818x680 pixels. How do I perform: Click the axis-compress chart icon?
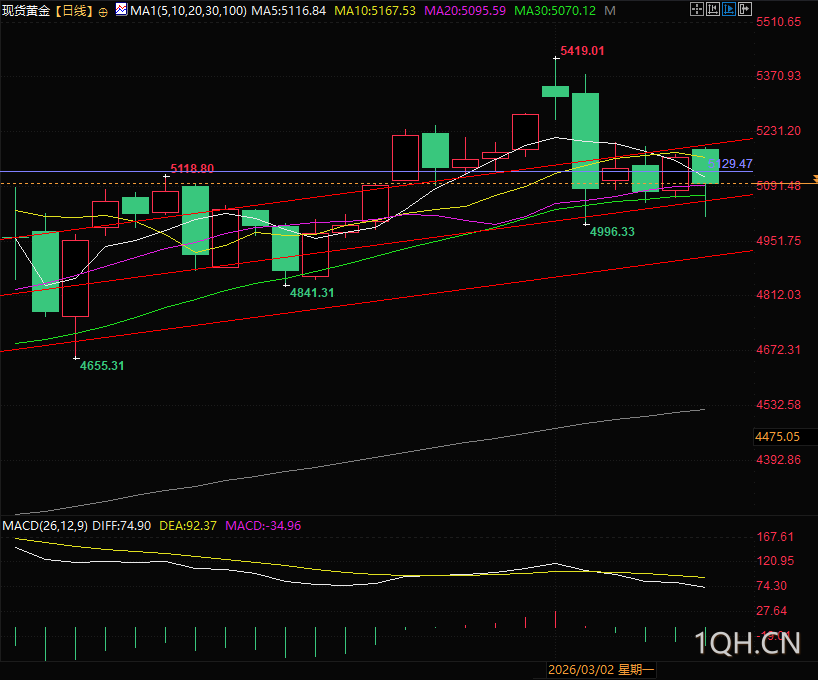click(x=713, y=9)
